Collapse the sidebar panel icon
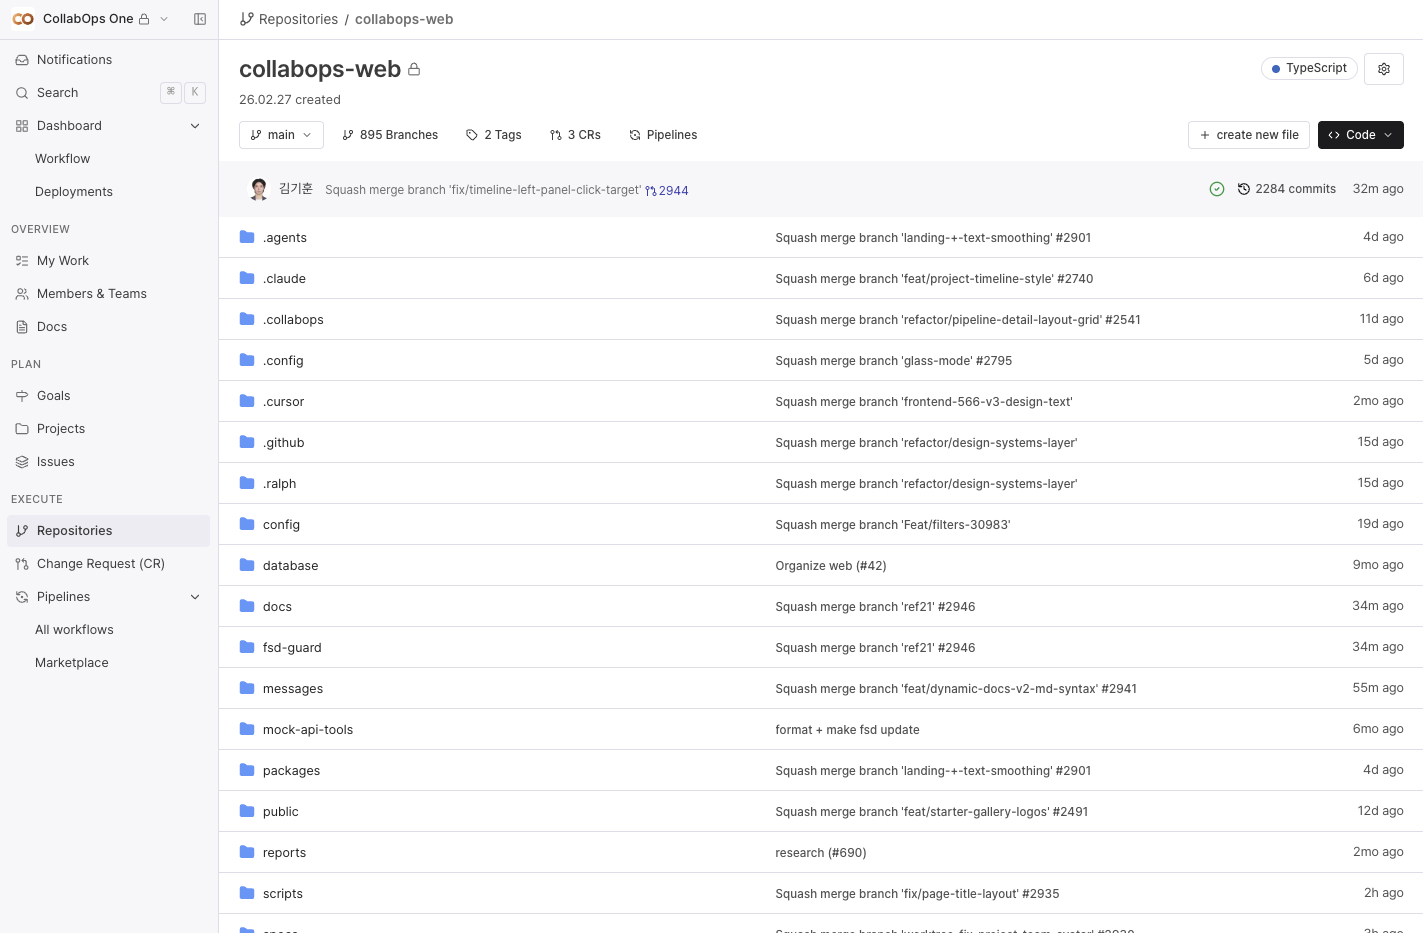 [x=200, y=19]
